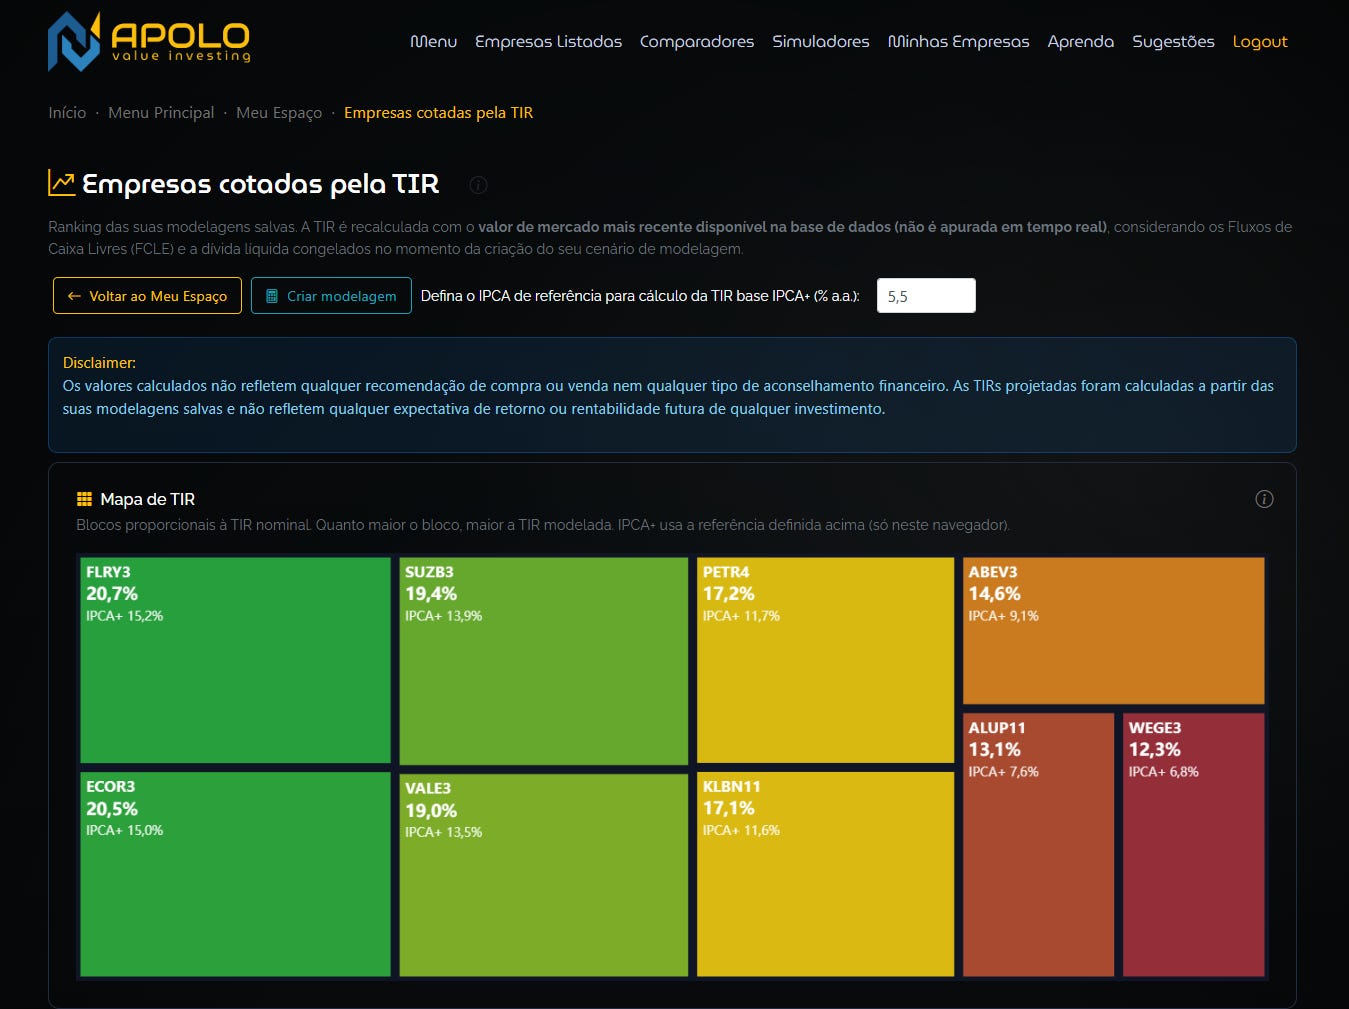Click the IPCA+ 9,1% label in ABEV3
The width and height of the screenshot is (1349, 1009).
[1003, 616]
